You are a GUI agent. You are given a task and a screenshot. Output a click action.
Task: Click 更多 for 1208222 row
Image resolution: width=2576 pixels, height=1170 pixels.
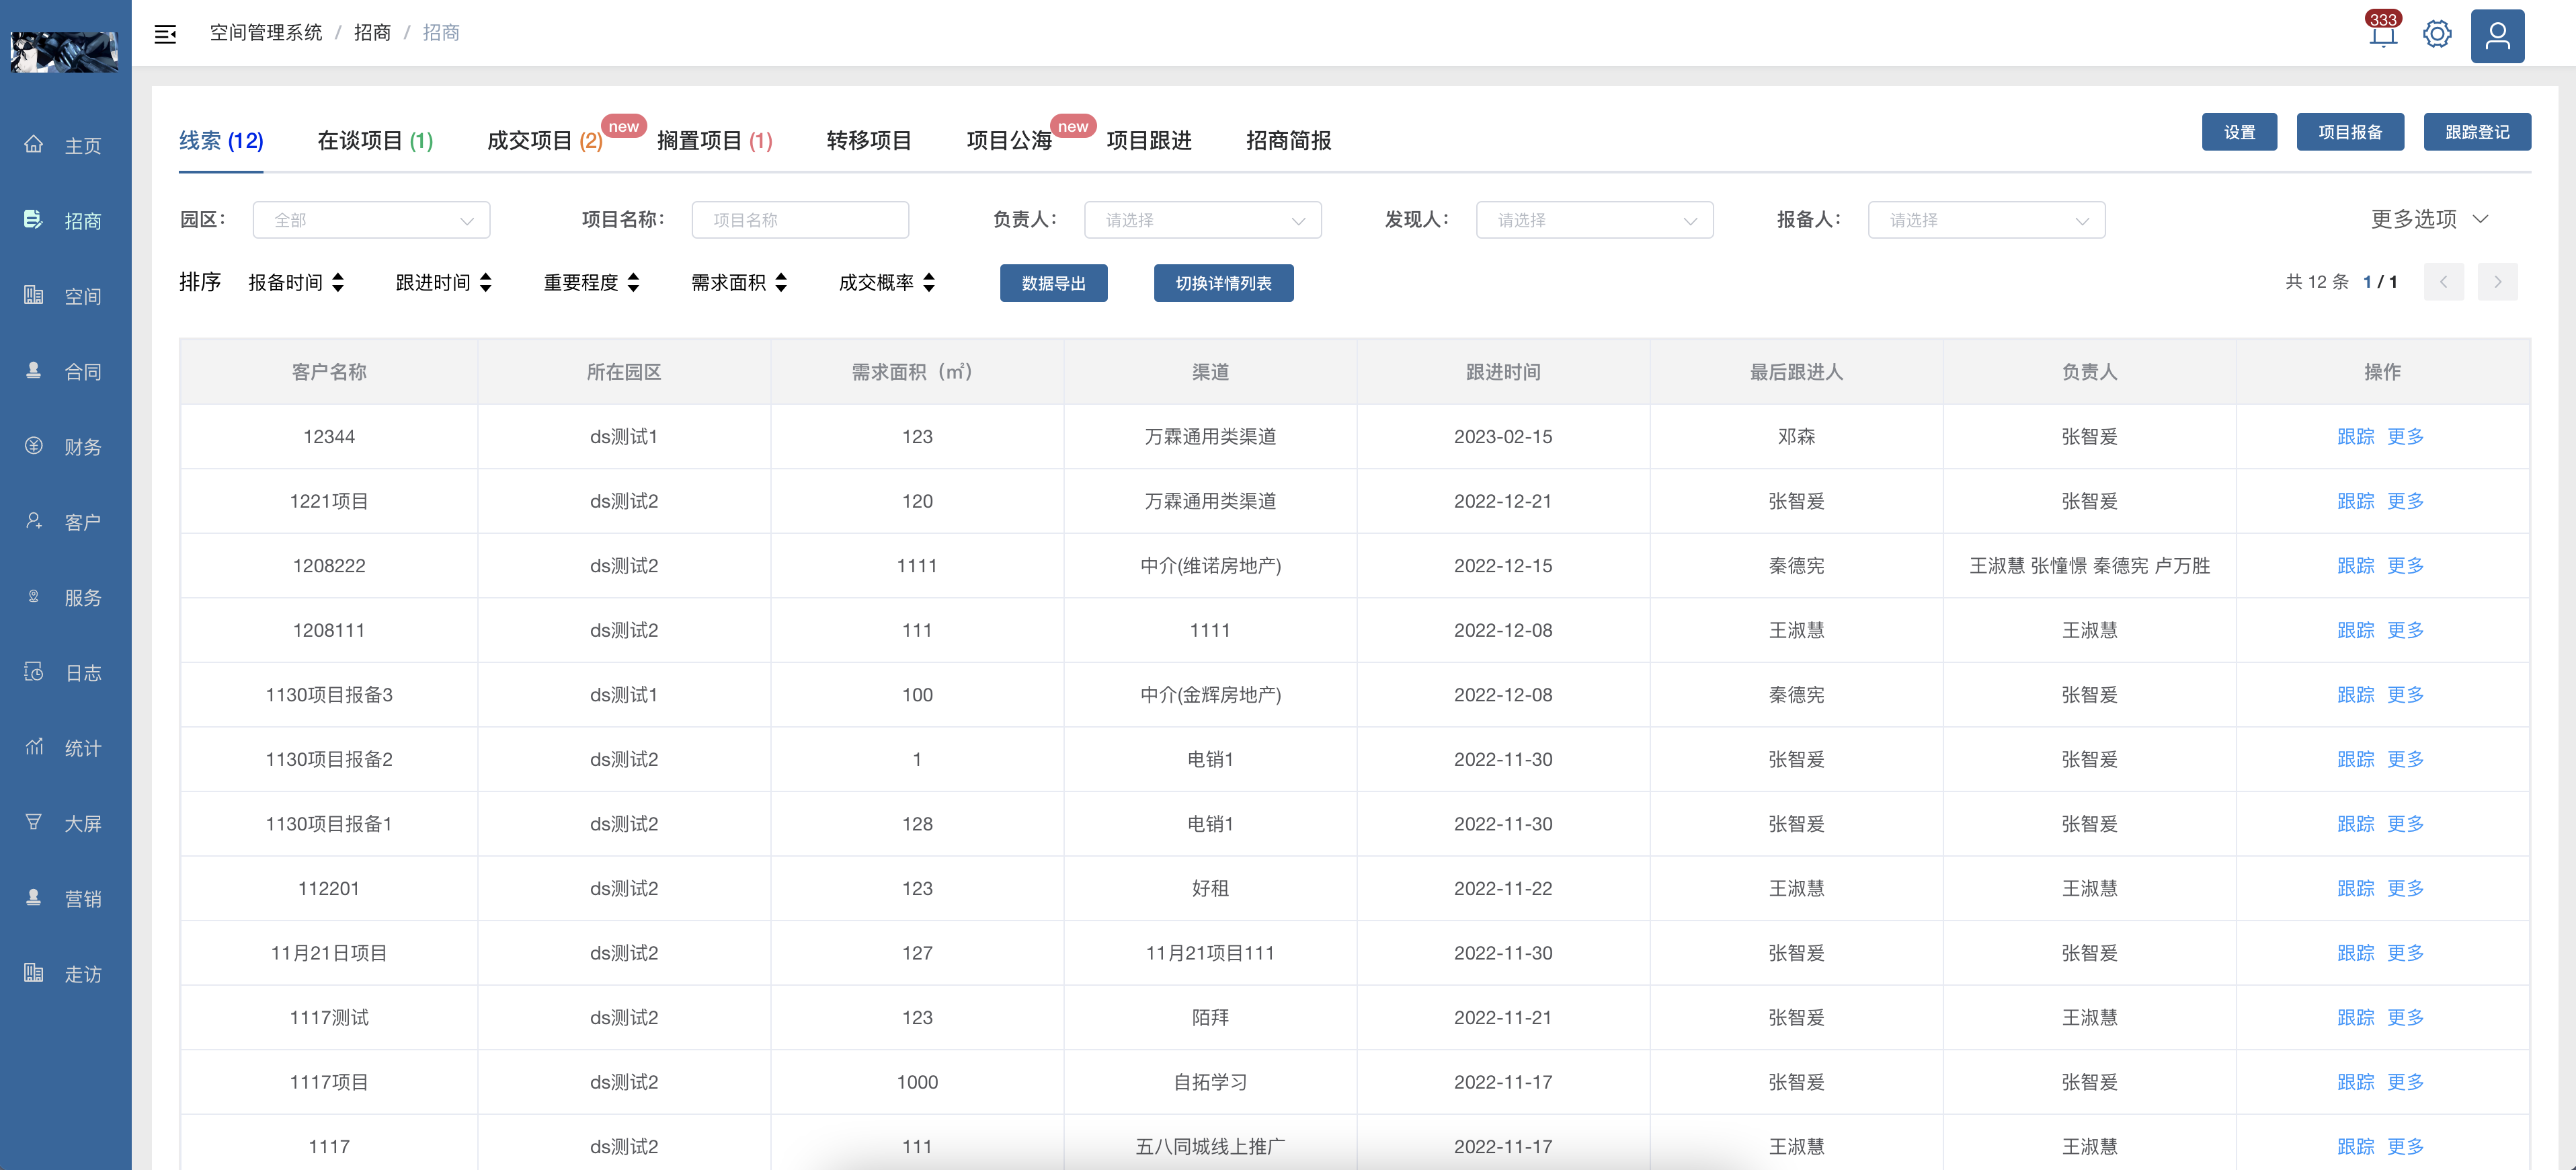(x=2405, y=566)
